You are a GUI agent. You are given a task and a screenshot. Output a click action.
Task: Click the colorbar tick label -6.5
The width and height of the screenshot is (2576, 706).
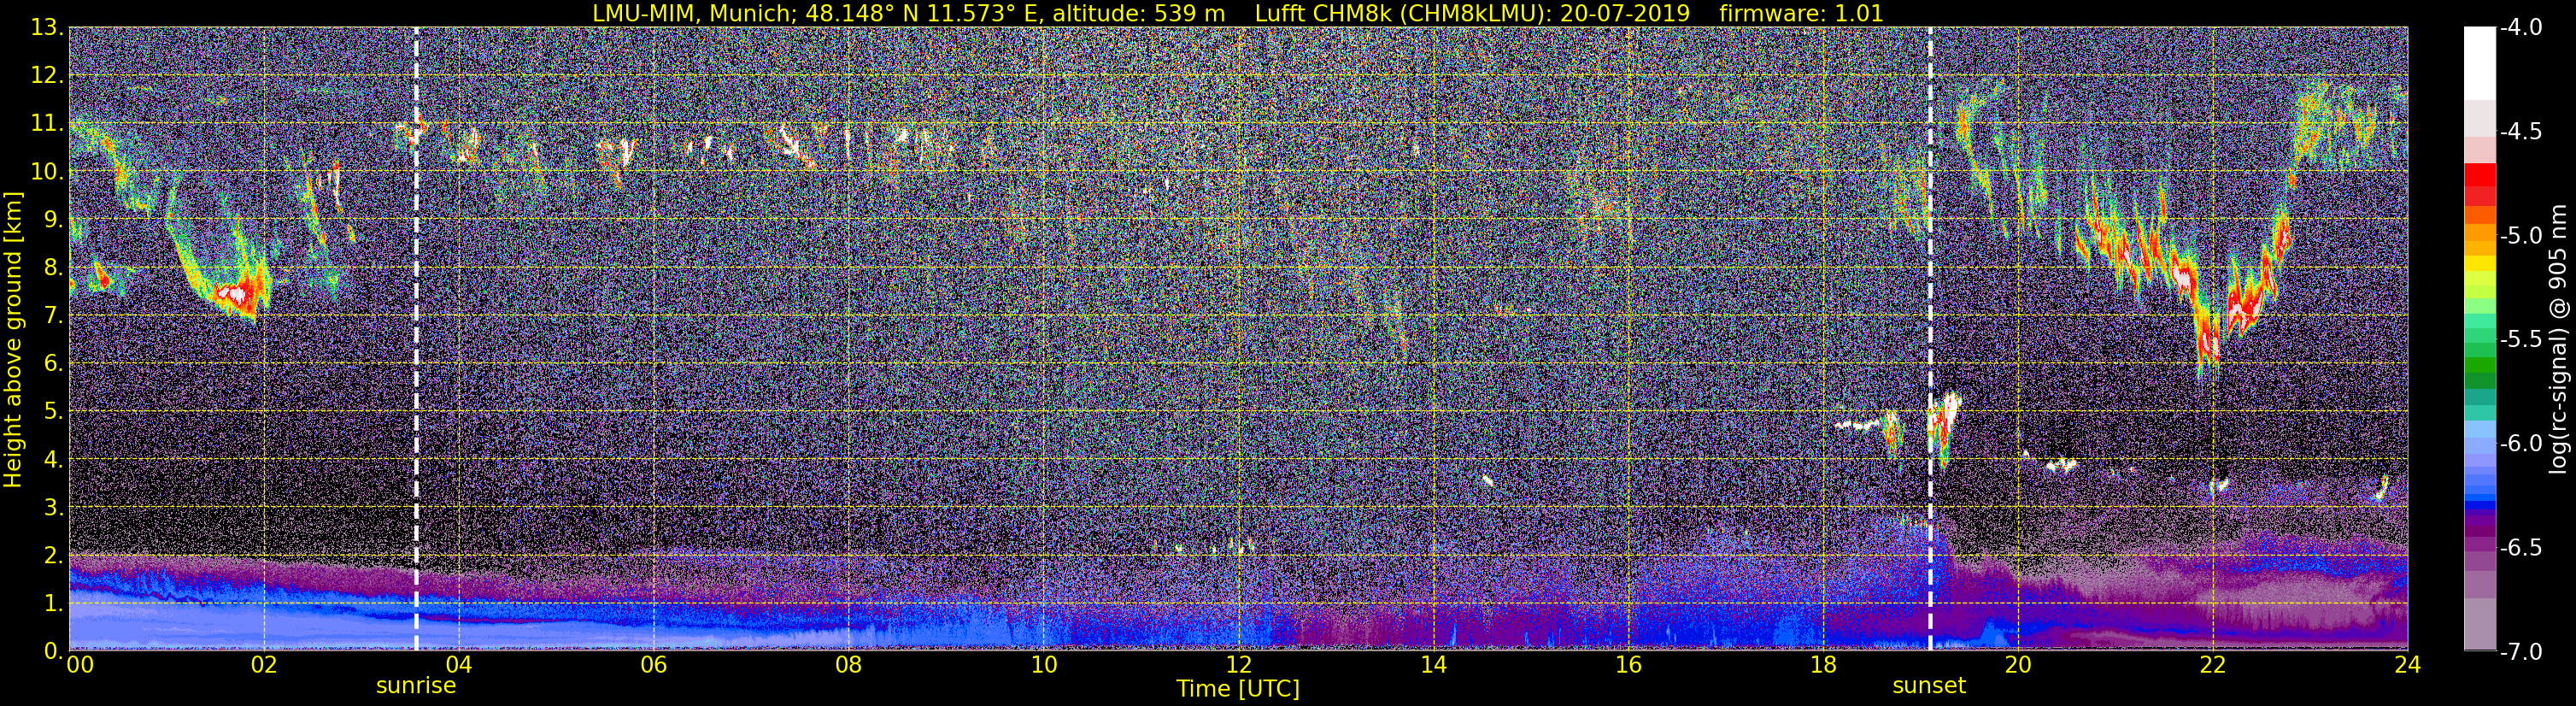click(2520, 548)
